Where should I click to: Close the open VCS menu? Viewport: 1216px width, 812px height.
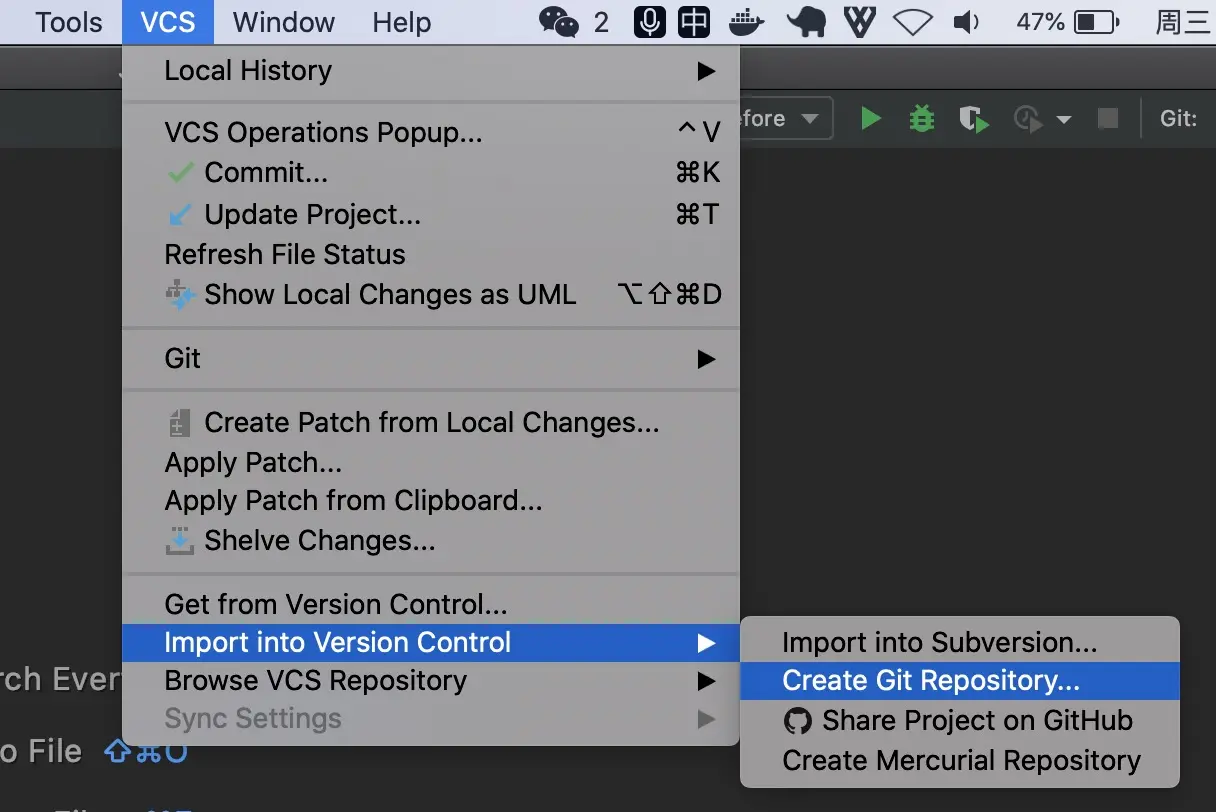pos(168,22)
